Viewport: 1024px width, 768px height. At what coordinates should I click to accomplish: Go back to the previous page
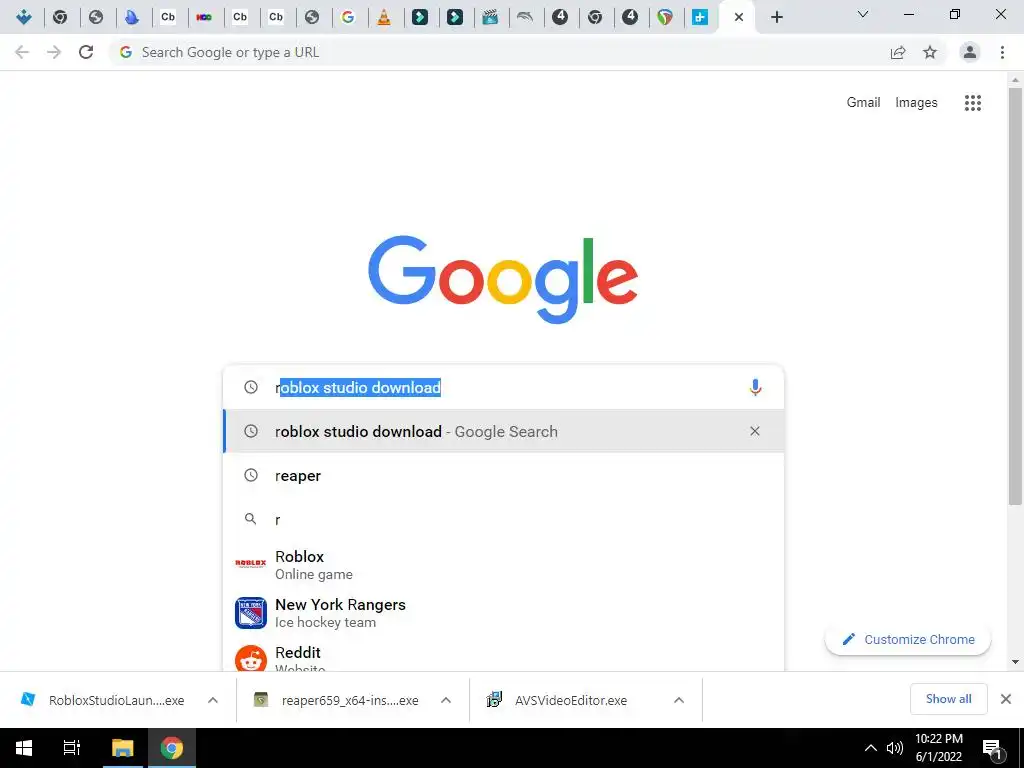[x=22, y=52]
